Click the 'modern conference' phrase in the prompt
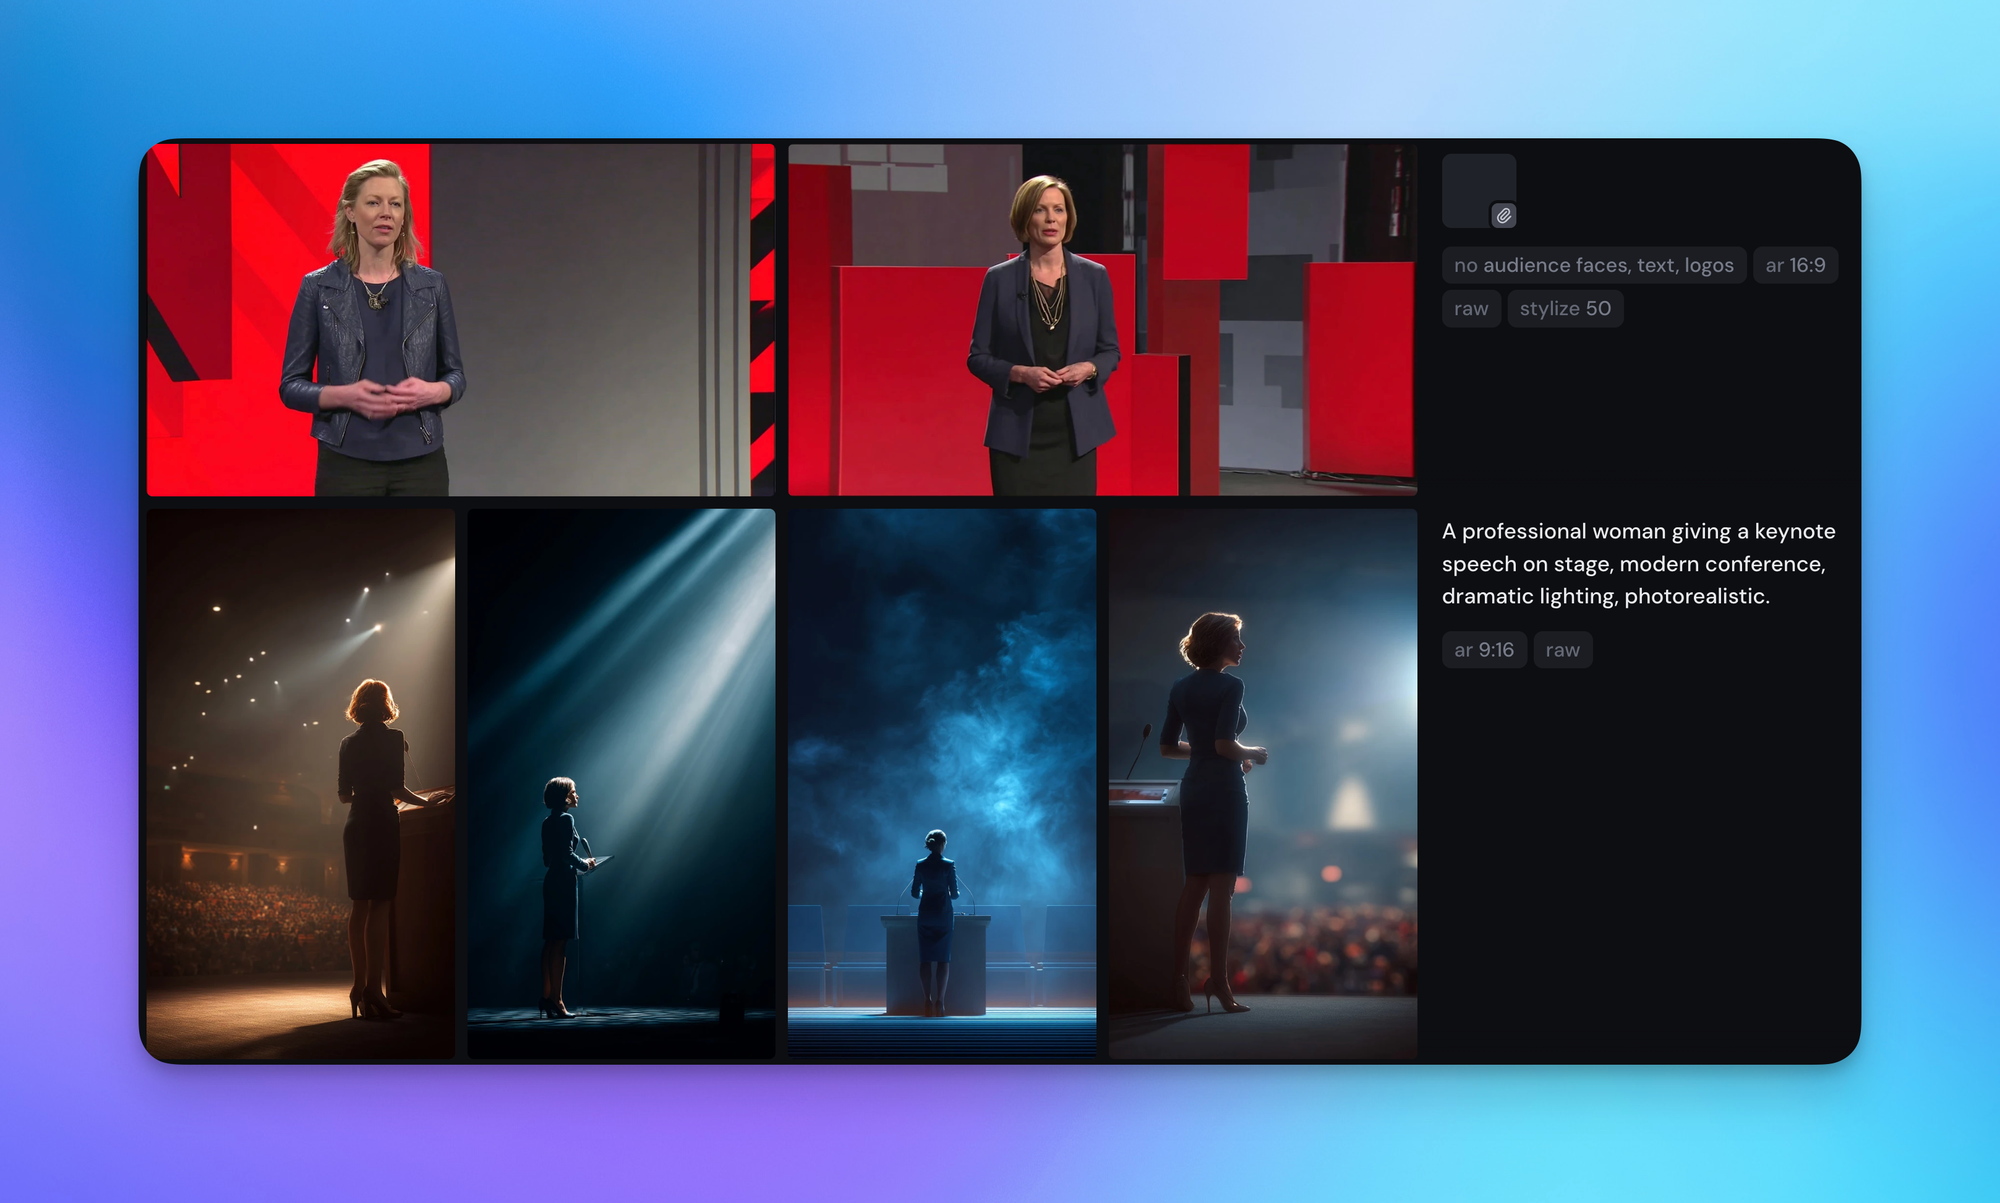Image resolution: width=2000 pixels, height=1203 pixels. [x=1720, y=564]
